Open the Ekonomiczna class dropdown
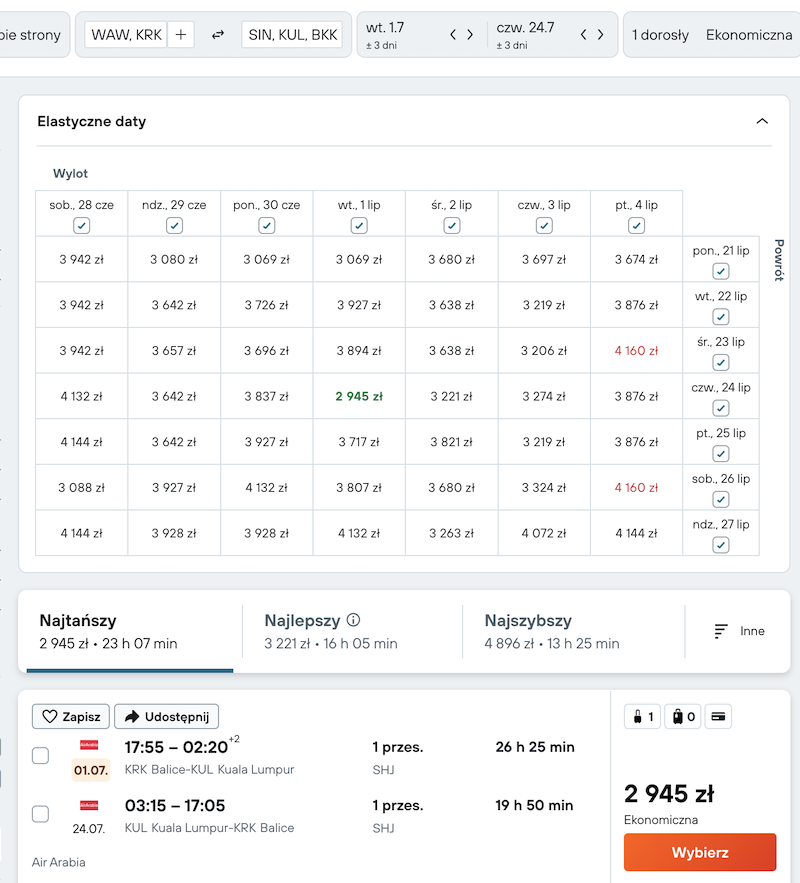Viewport: 800px width, 883px height. 749,35
